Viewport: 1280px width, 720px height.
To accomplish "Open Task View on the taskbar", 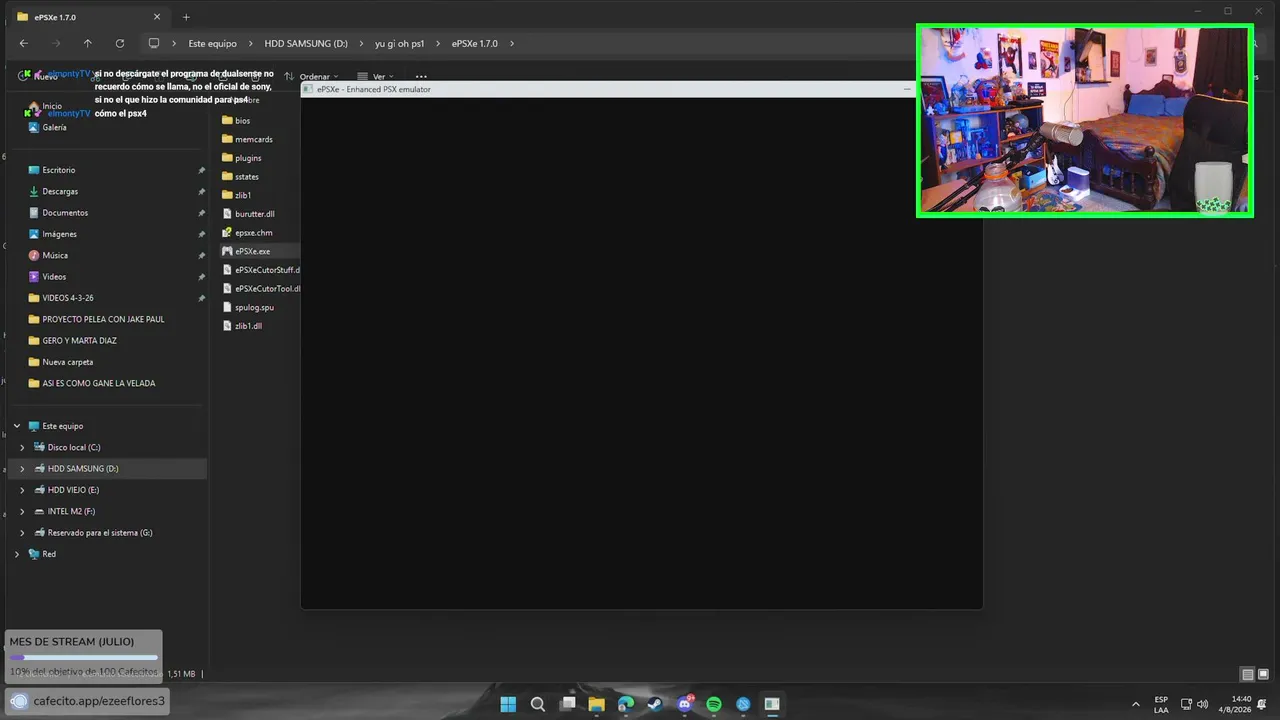I will 568,704.
